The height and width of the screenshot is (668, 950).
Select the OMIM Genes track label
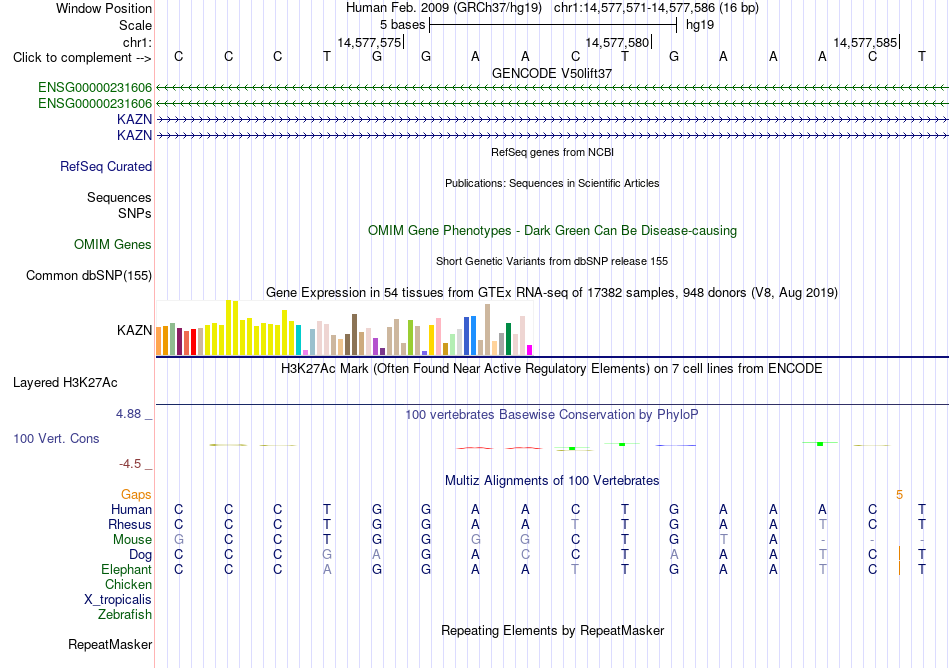(x=113, y=244)
